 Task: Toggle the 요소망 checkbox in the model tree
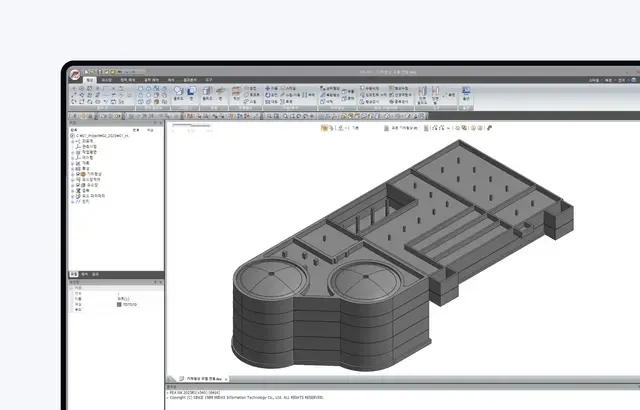click(77, 185)
